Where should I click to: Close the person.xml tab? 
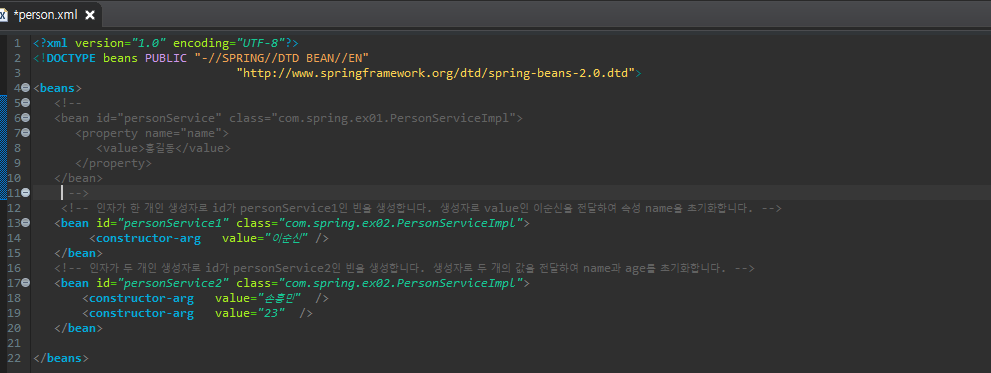coord(90,15)
